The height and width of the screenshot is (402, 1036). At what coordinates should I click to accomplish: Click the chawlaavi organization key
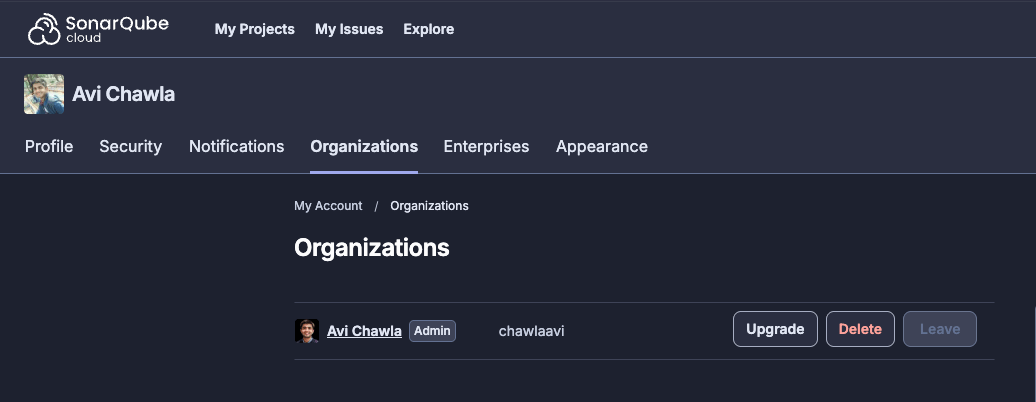click(531, 331)
